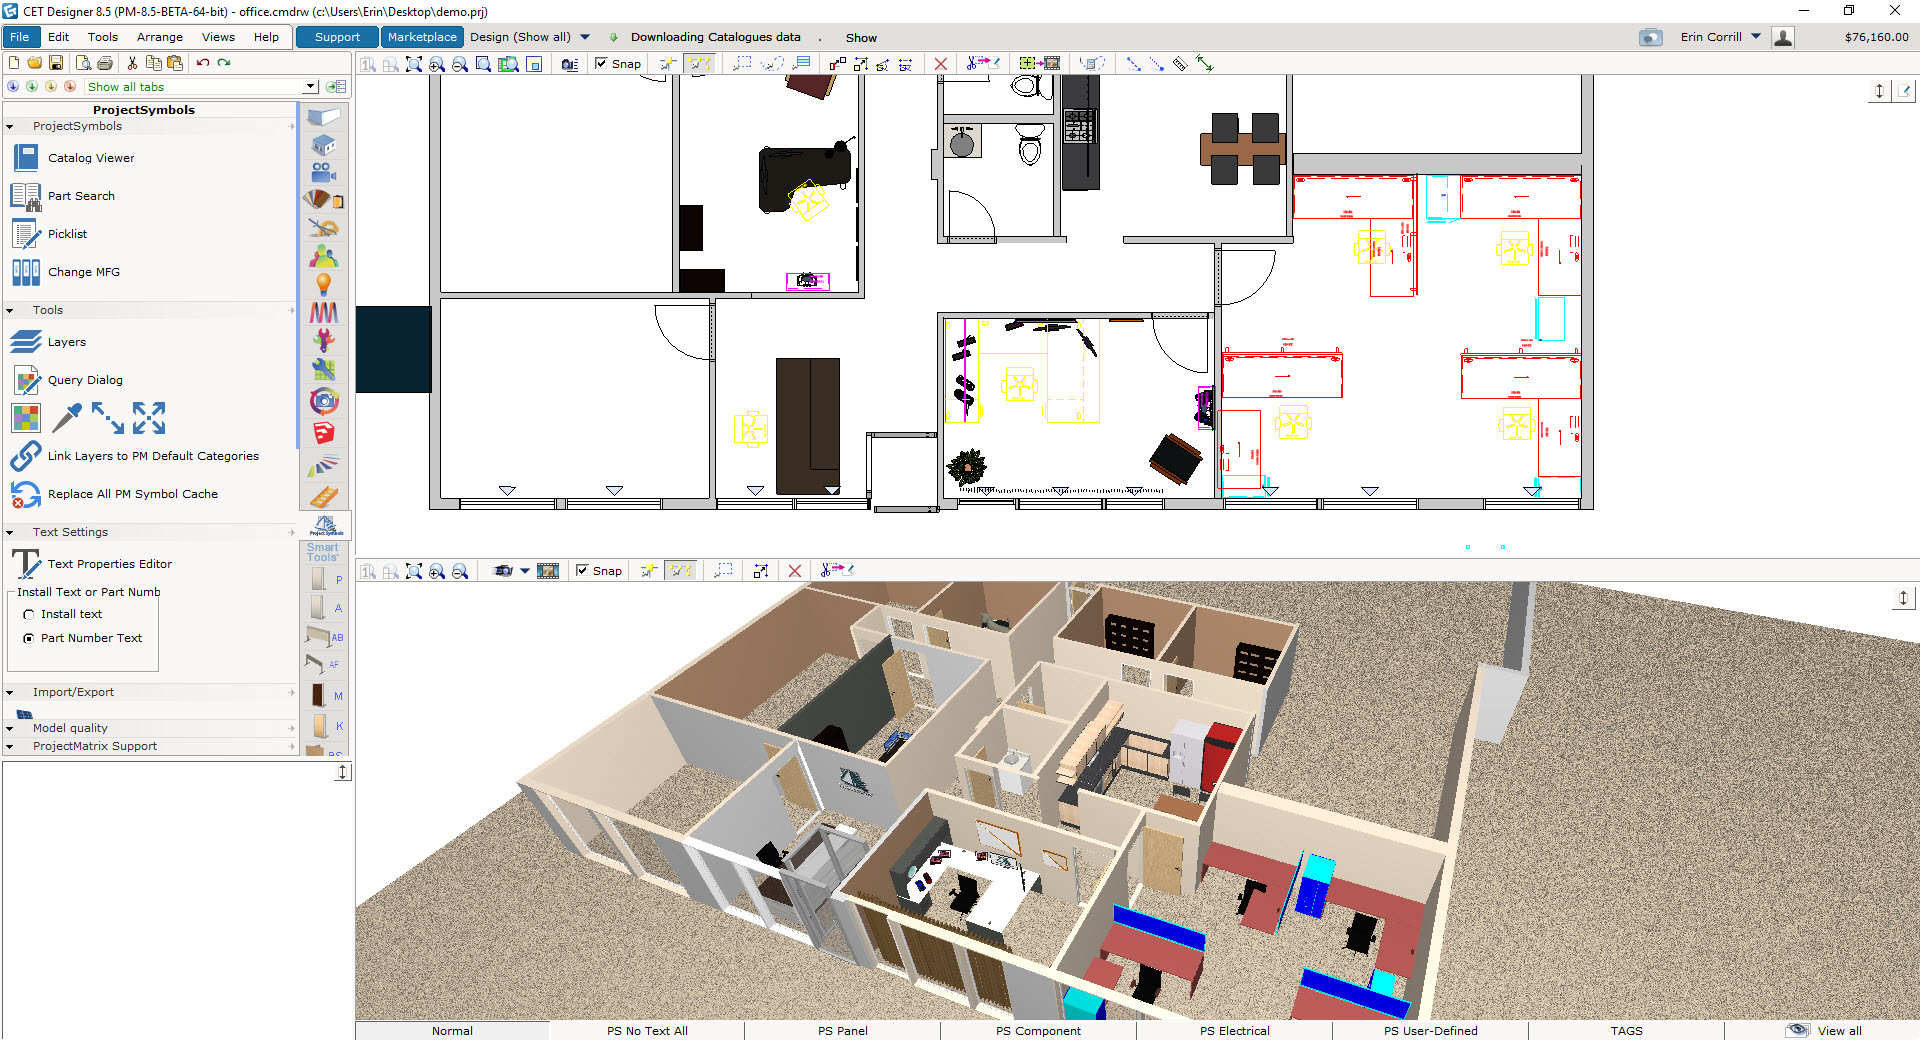Expand the Model quality section

pyautogui.click(x=10, y=729)
